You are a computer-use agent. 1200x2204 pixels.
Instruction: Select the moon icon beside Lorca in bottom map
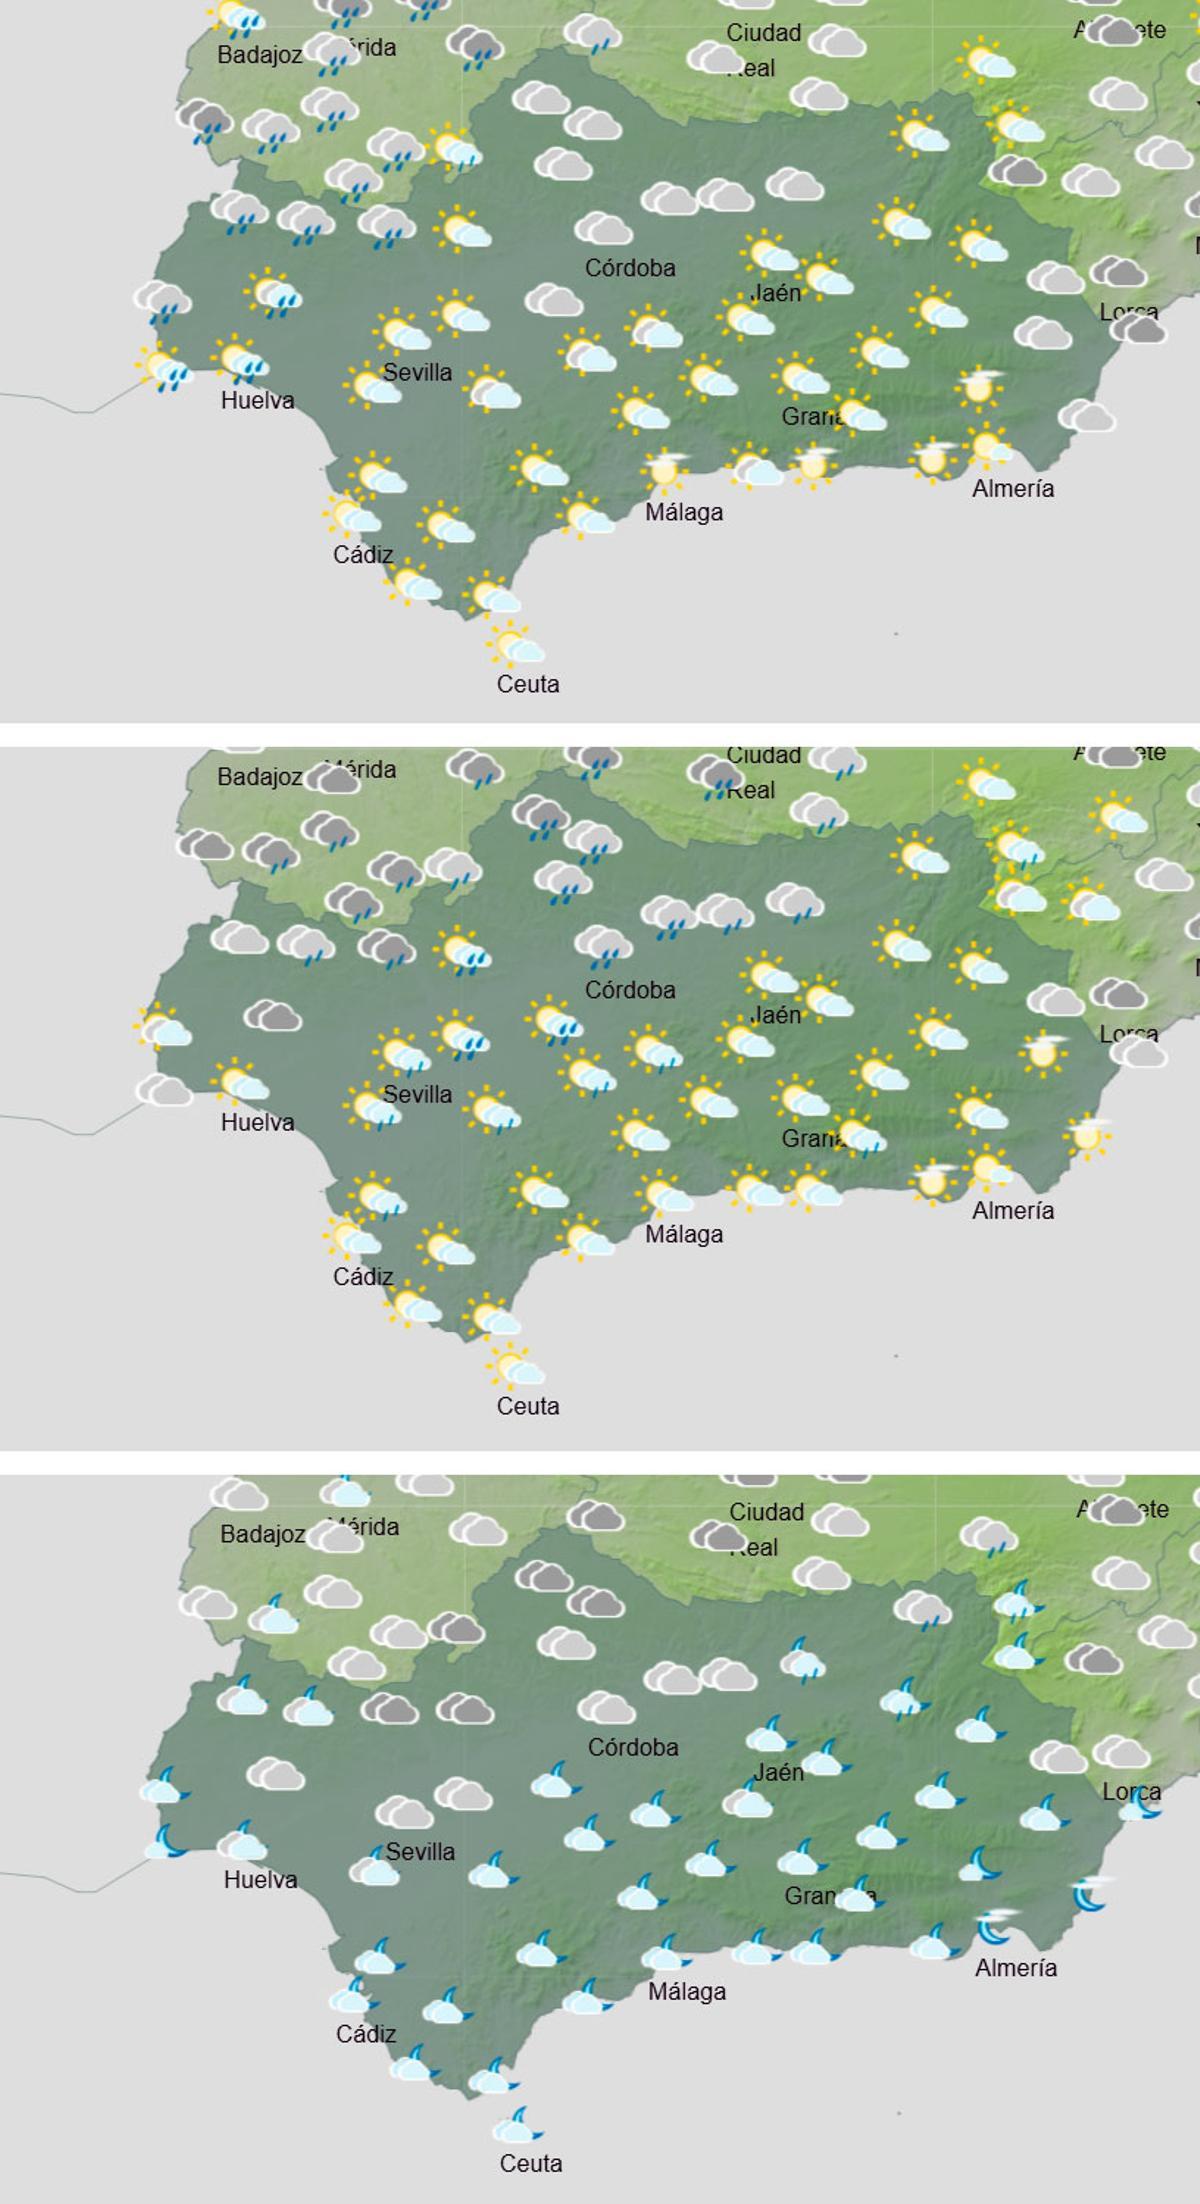click(x=1142, y=1802)
